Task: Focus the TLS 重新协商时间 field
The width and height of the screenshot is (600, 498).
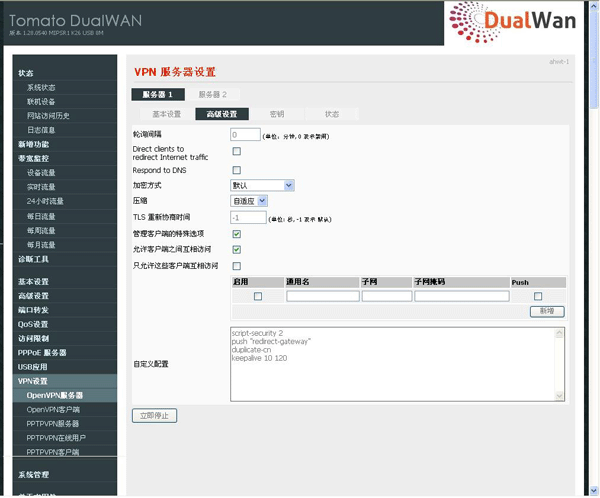Action: coord(248,217)
